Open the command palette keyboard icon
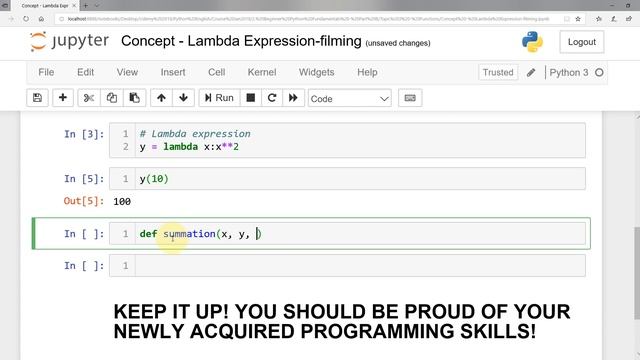 [x=410, y=98]
